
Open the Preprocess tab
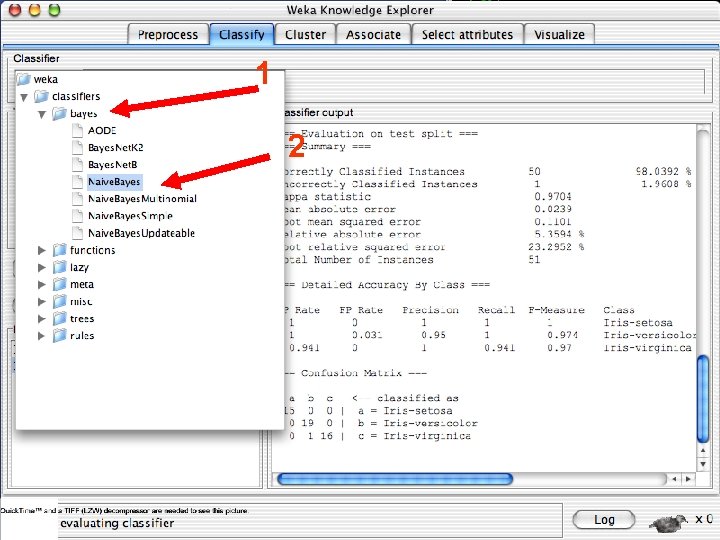click(168, 35)
